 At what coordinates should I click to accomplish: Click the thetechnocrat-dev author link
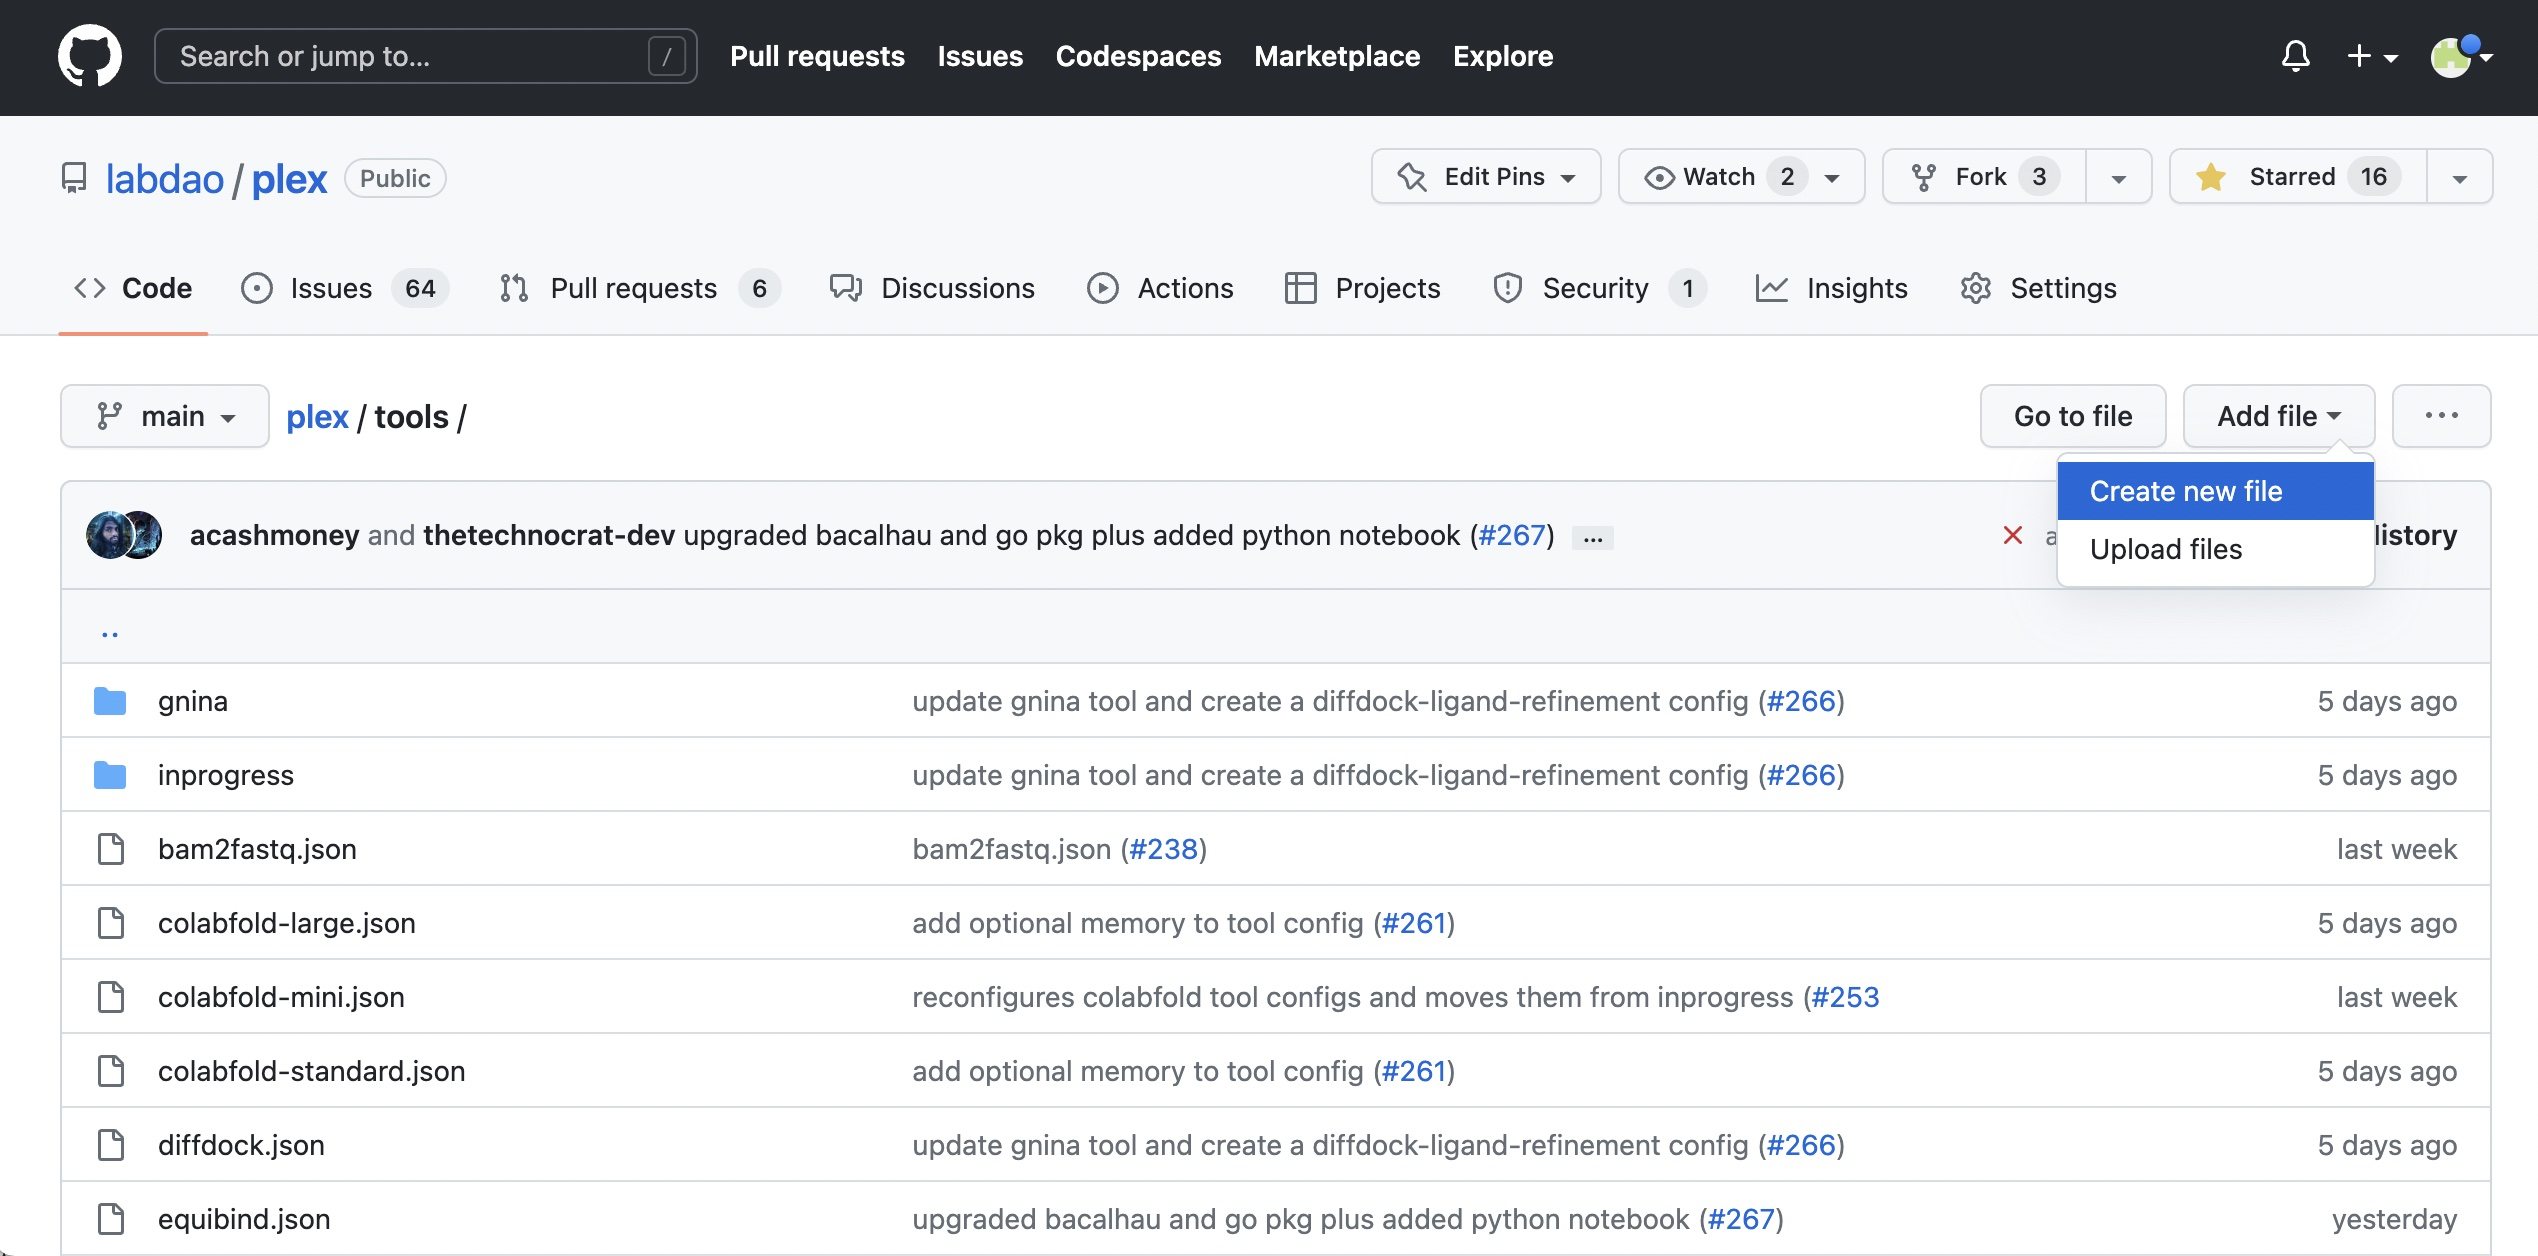(549, 535)
